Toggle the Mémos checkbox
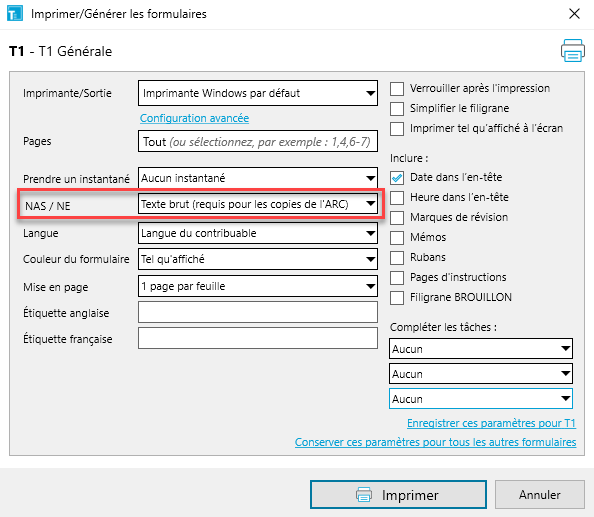 [x=397, y=237]
